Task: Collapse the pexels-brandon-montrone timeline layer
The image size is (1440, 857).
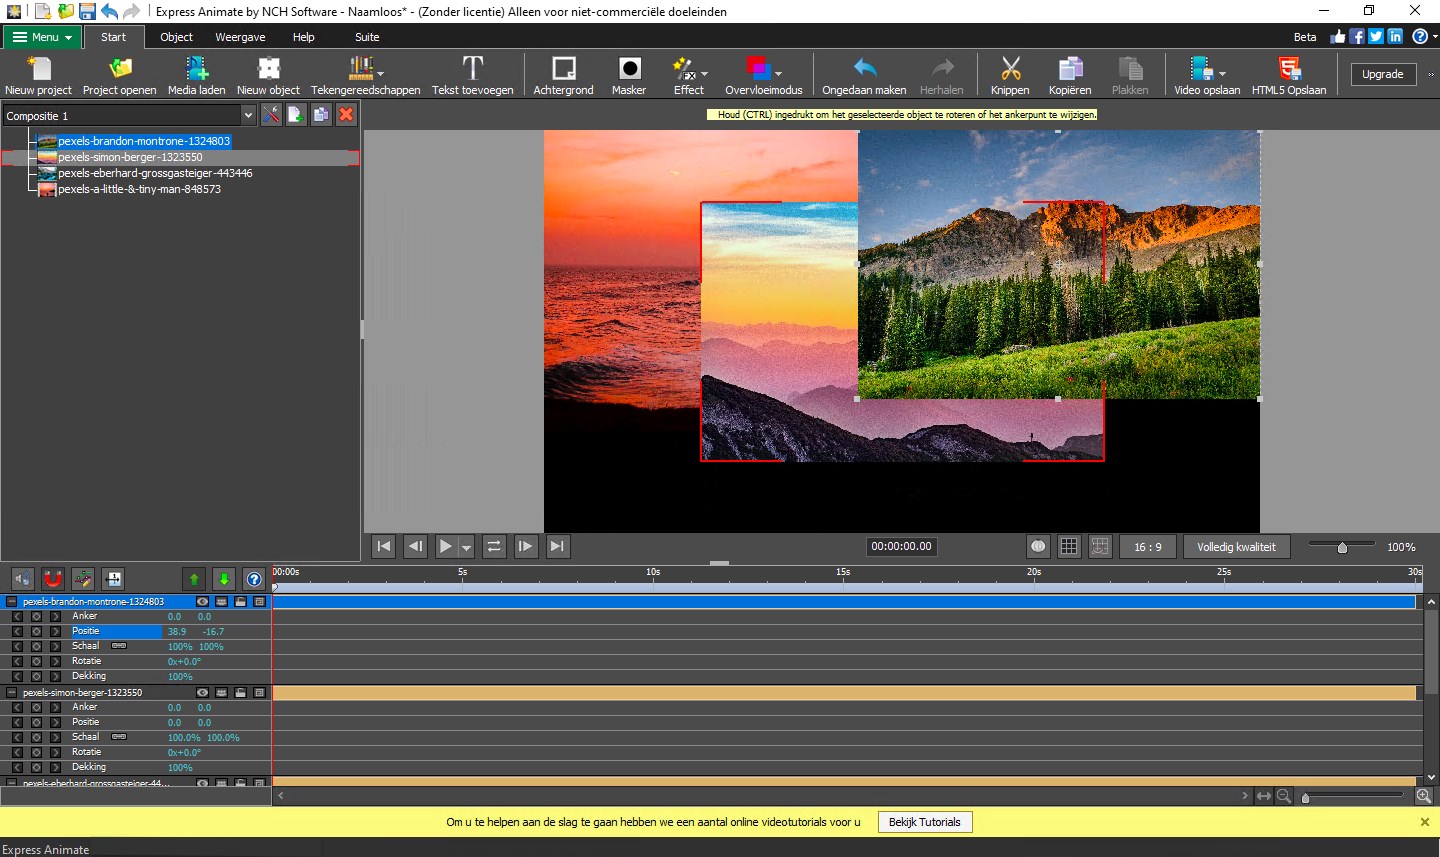Action: click(x=12, y=602)
